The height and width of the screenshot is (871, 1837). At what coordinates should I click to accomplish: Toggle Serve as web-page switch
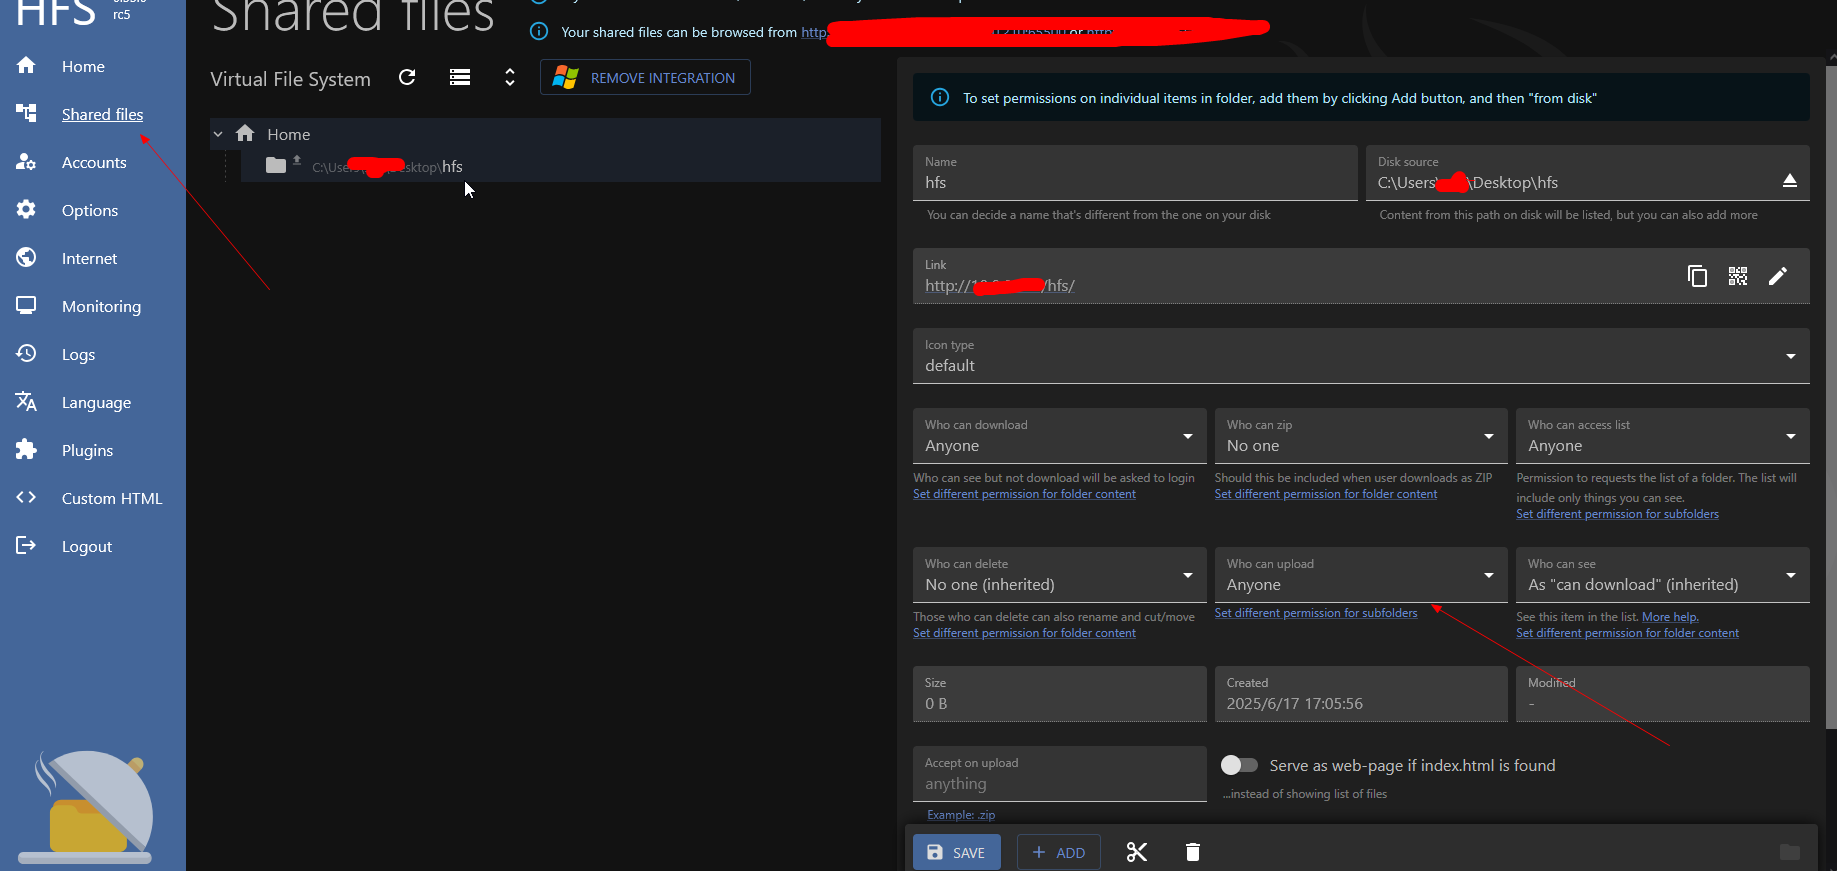(1239, 765)
